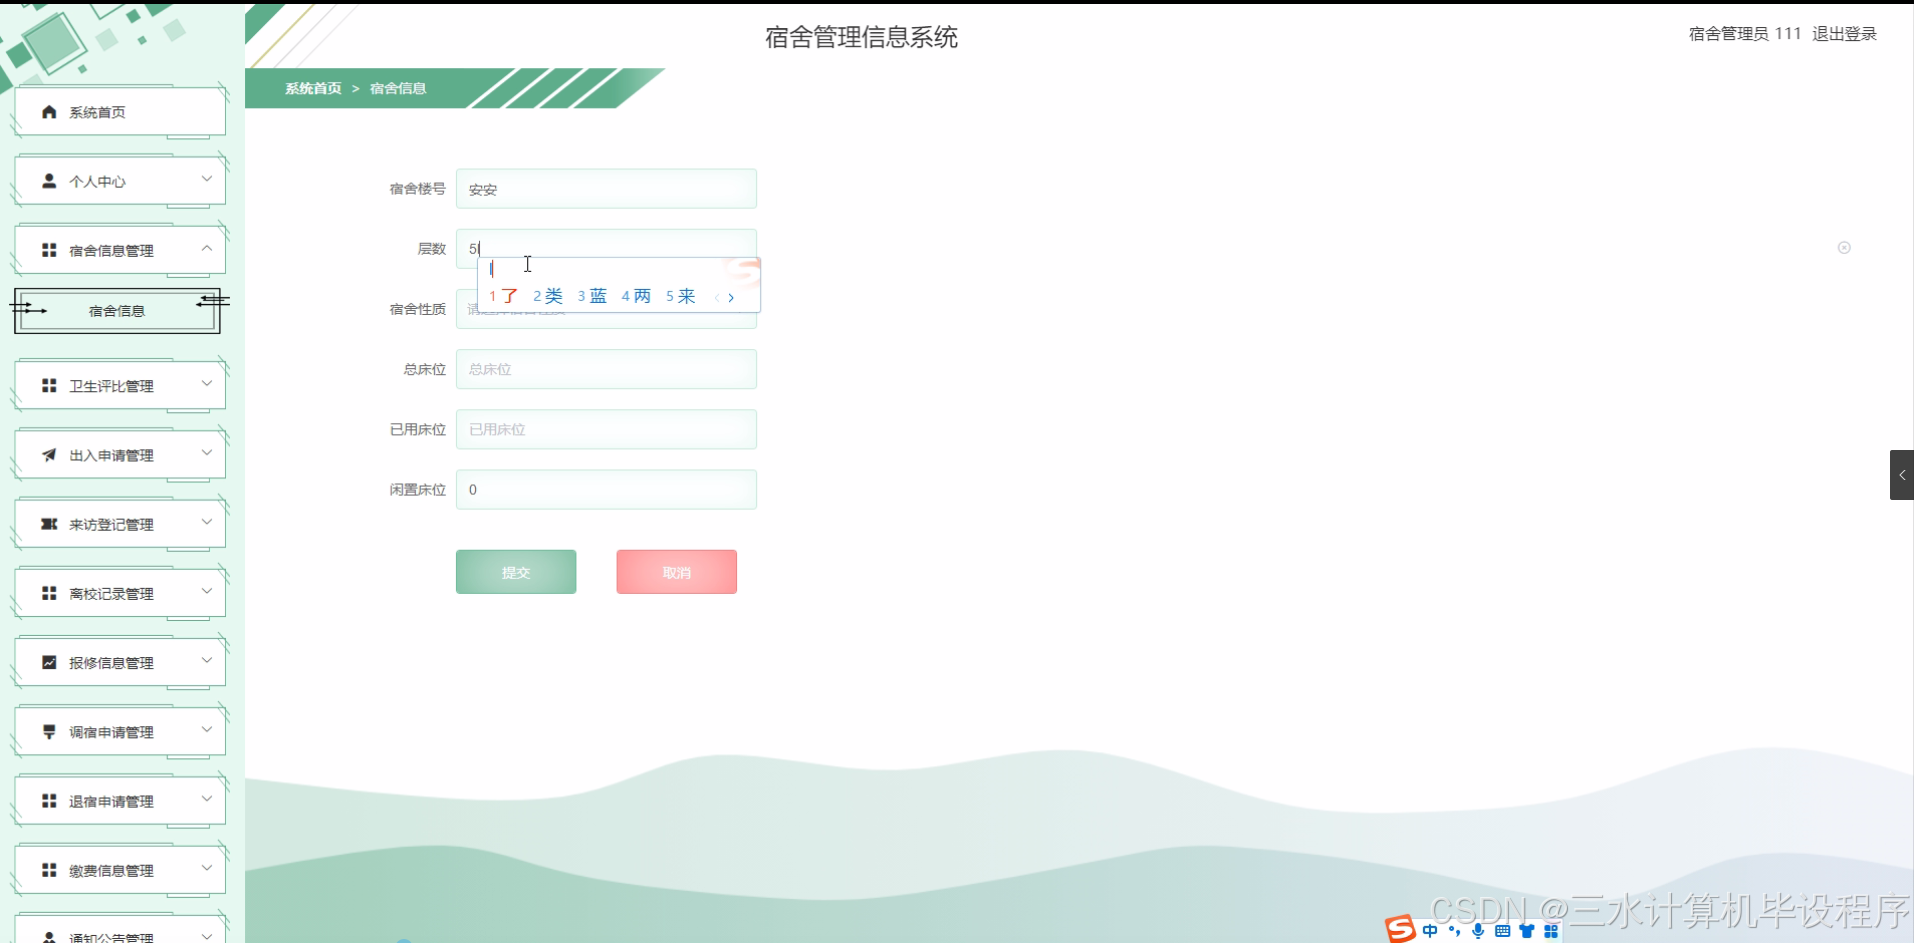The image size is (1914, 943).
Task: Select 宿舍信息 in the sidebar
Action: tap(116, 311)
